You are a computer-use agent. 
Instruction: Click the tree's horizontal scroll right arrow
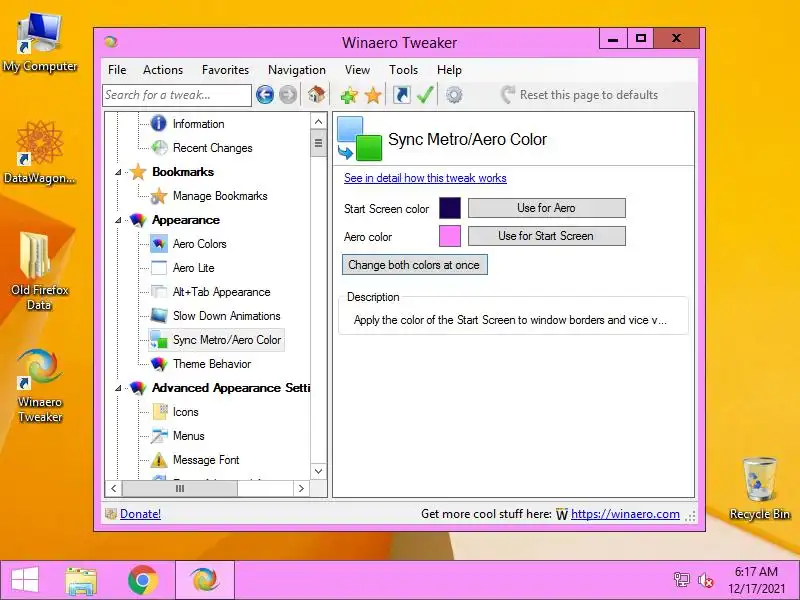point(302,488)
